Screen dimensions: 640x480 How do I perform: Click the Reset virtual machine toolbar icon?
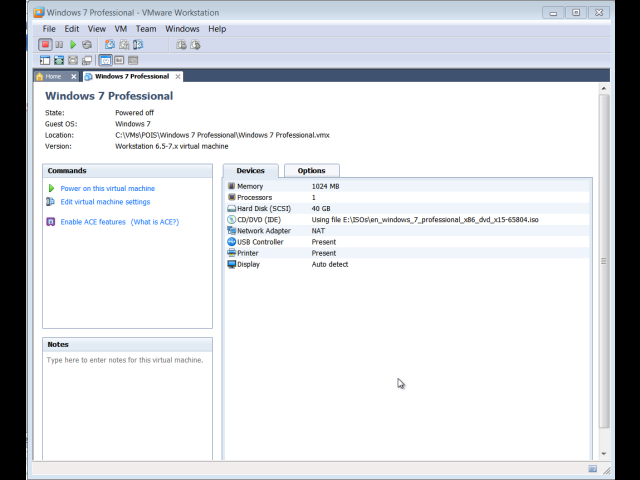(x=87, y=45)
